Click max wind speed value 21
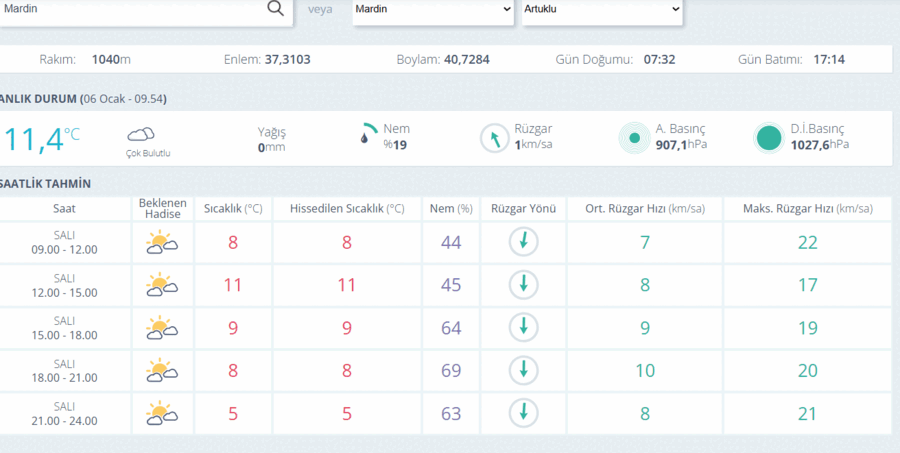Screen dimensions: 900x453 click(x=808, y=413)
